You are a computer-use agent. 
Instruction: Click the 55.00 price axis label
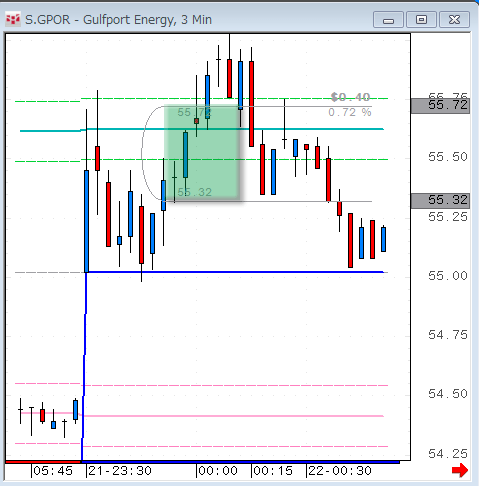coord(448,276)
